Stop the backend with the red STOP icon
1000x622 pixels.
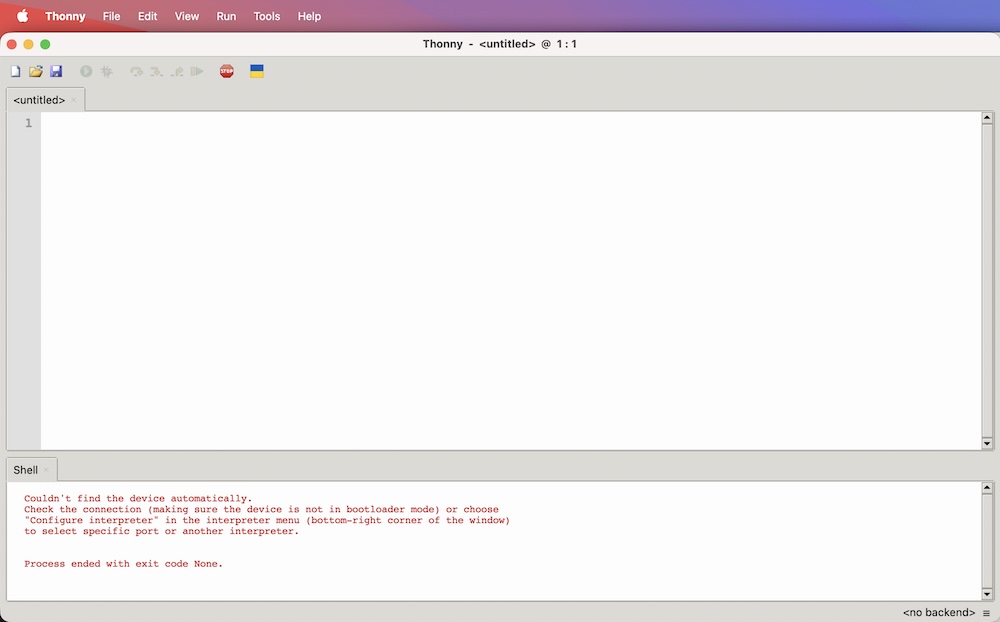coord(227,71)
